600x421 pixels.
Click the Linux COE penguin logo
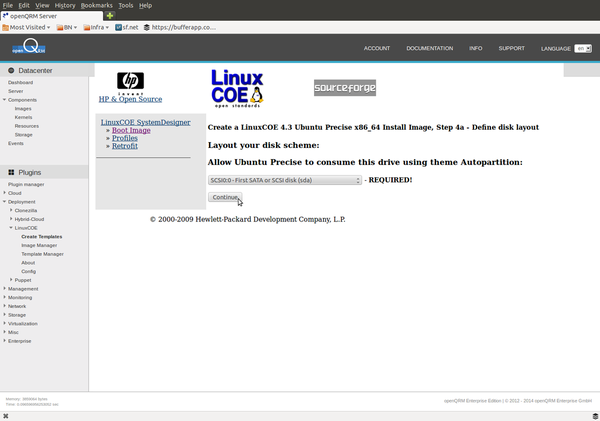[x=237, y=88]
